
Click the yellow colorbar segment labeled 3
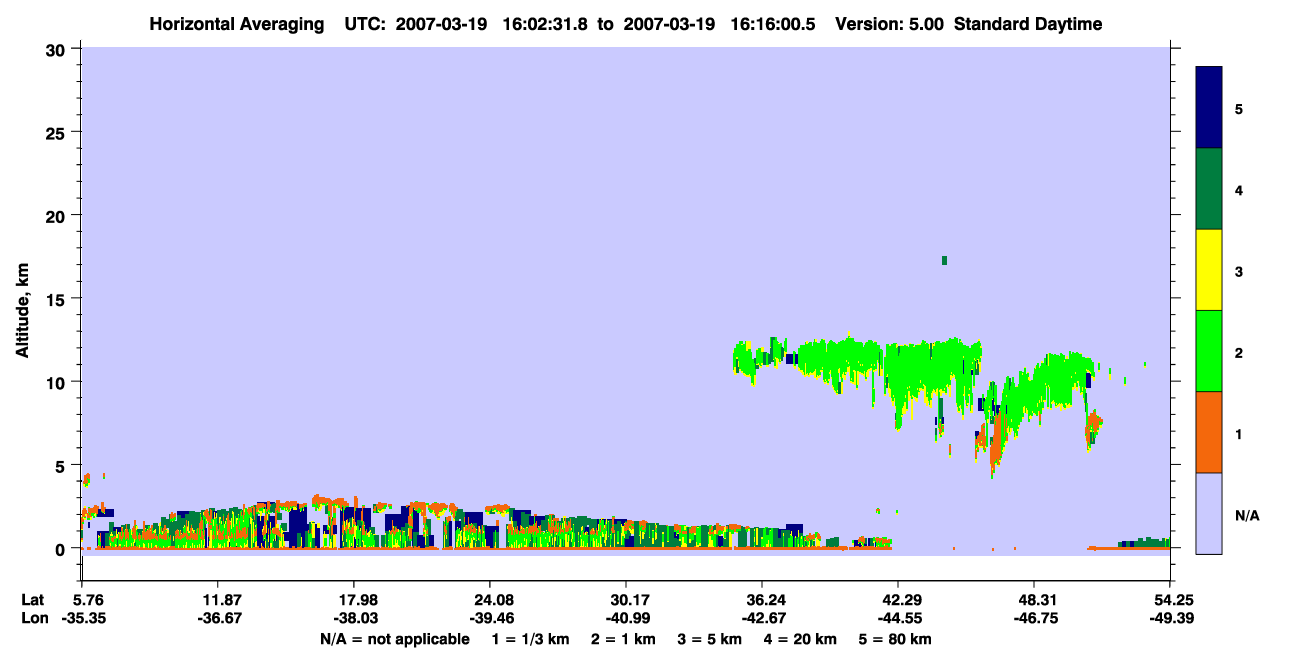(1209, 270)
